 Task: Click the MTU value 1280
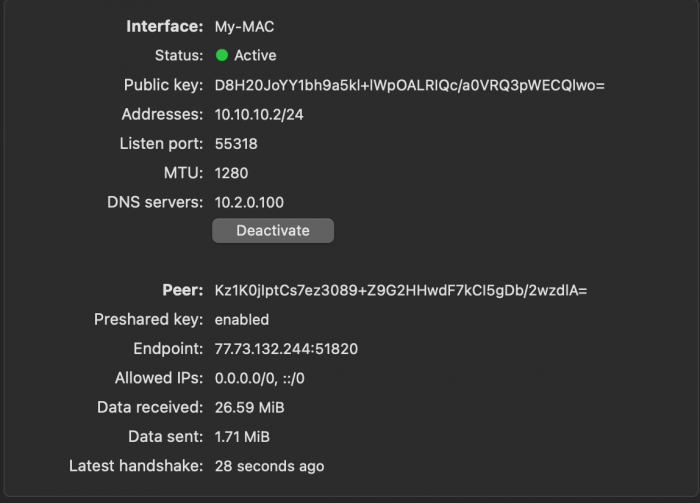[231, 173]
